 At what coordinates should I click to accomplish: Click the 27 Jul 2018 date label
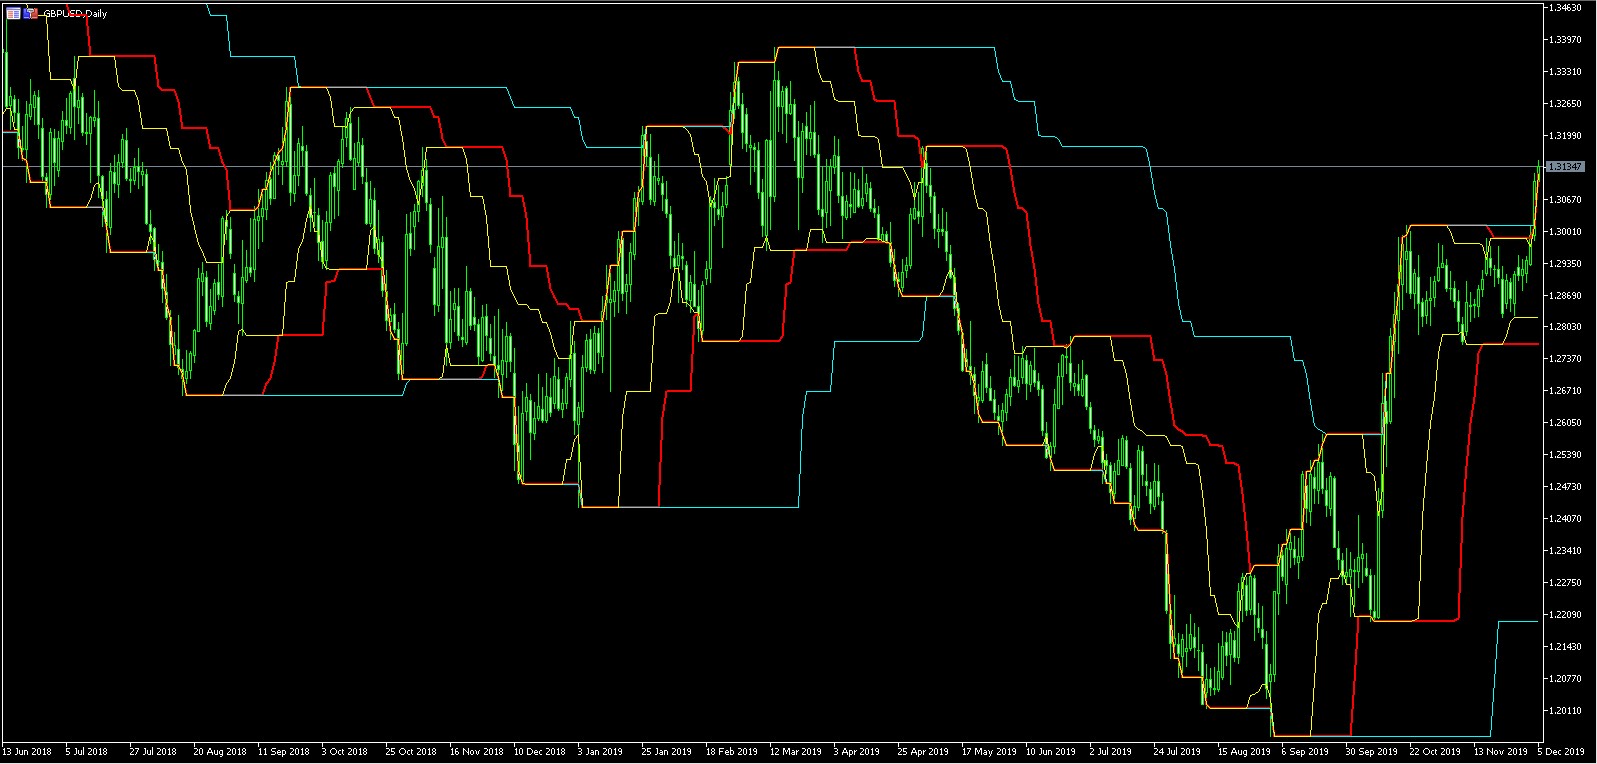coord(153,752)
